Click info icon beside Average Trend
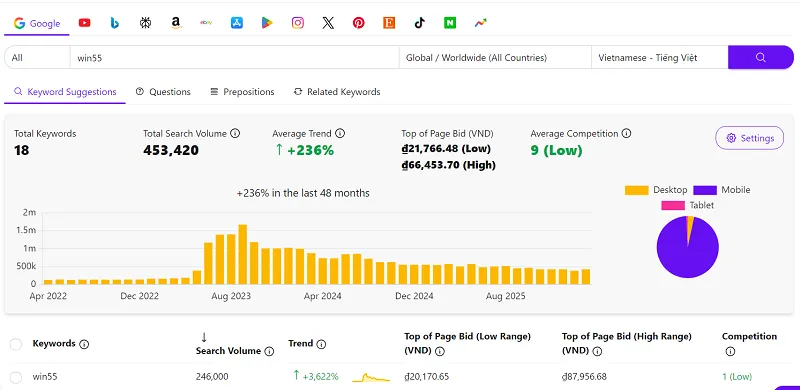 point(340,134)
